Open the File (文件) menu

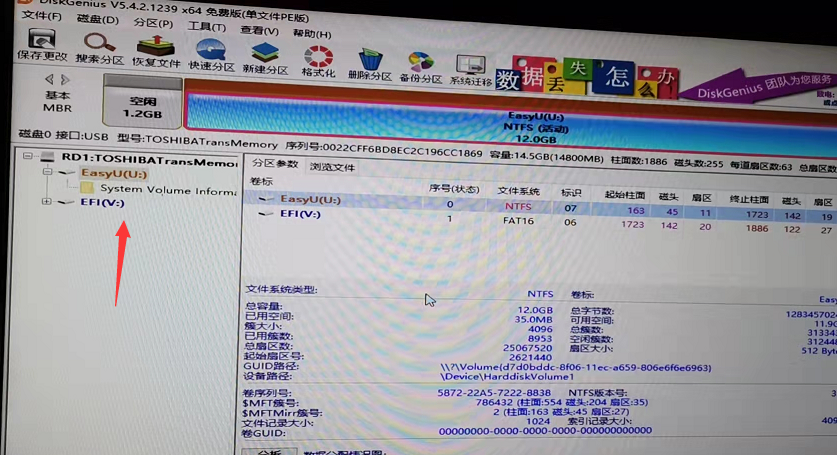(x=42, y=15)
